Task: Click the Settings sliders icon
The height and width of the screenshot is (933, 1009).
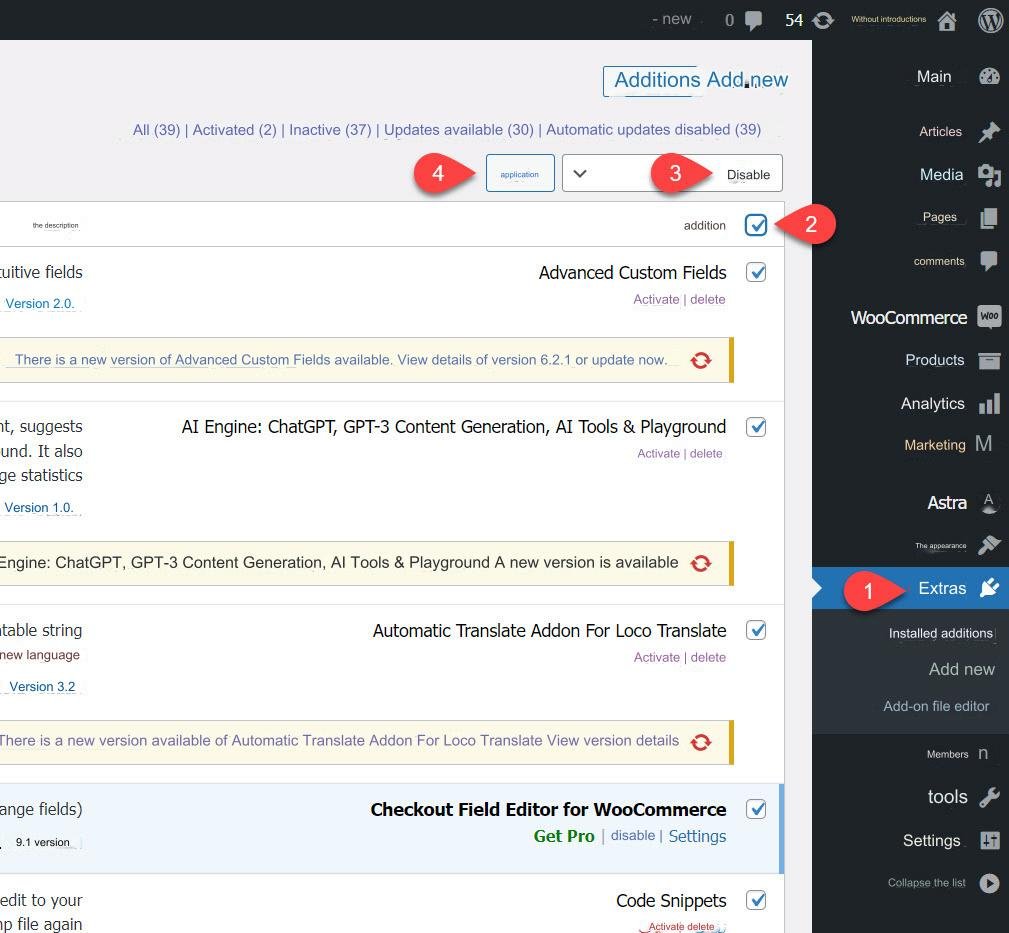Action: point(989,840)
